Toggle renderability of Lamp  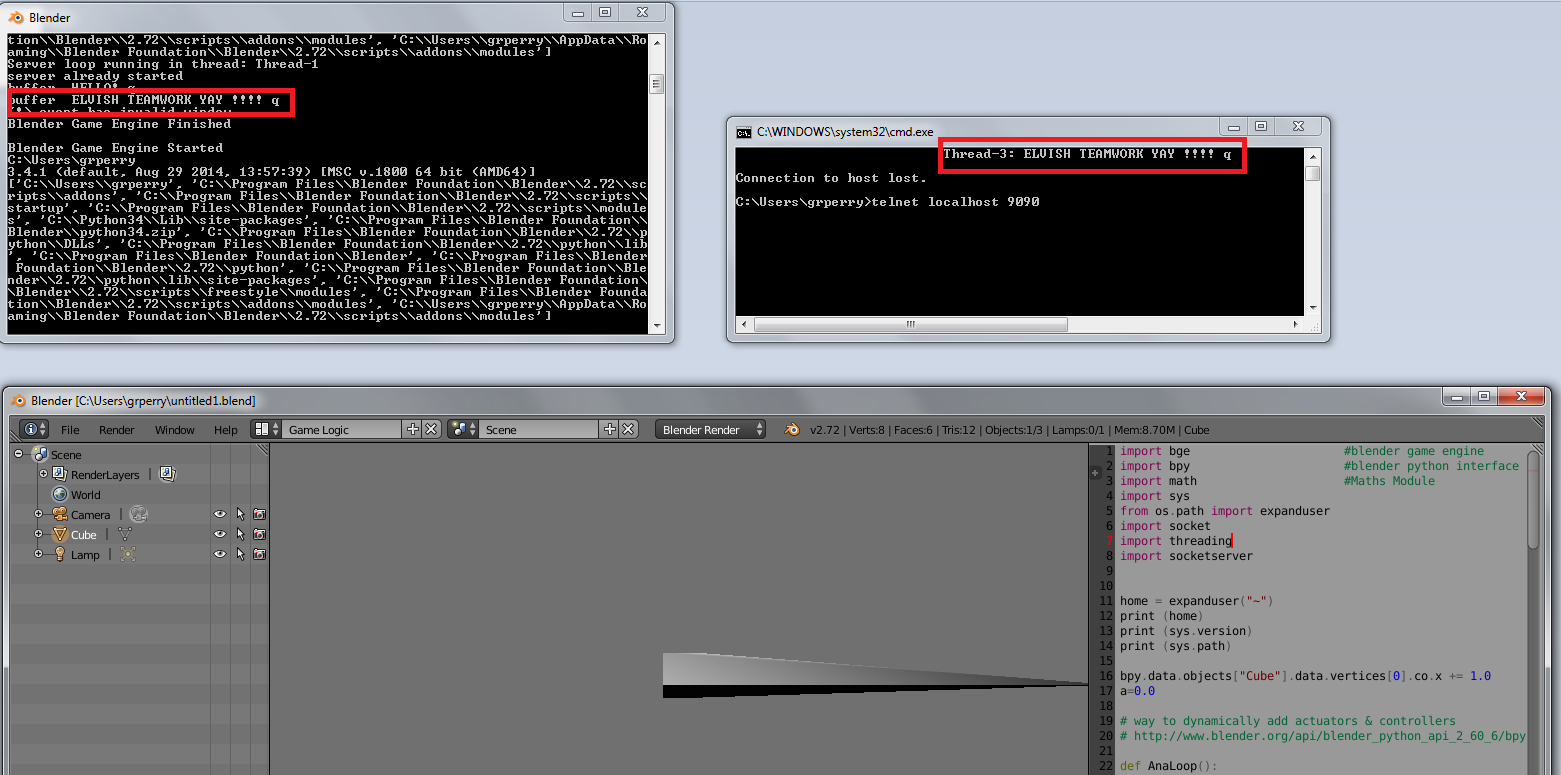coord(260,554)
